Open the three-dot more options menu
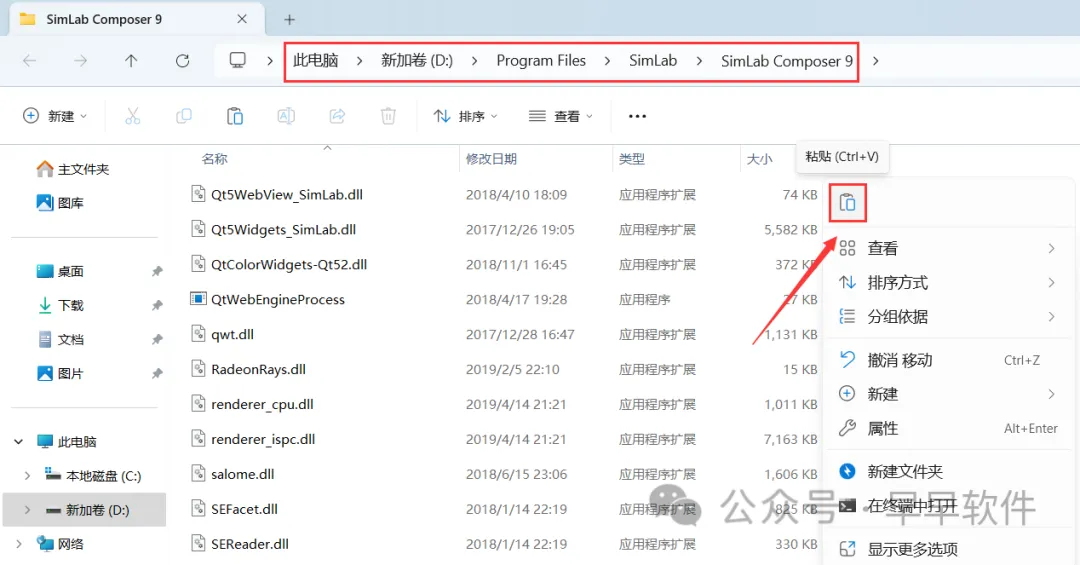 pos(637,116)
